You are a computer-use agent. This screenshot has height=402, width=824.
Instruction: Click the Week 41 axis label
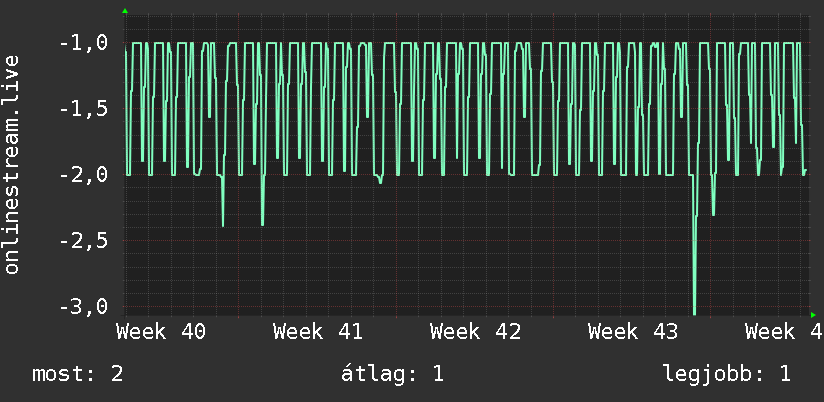point(318,332)
